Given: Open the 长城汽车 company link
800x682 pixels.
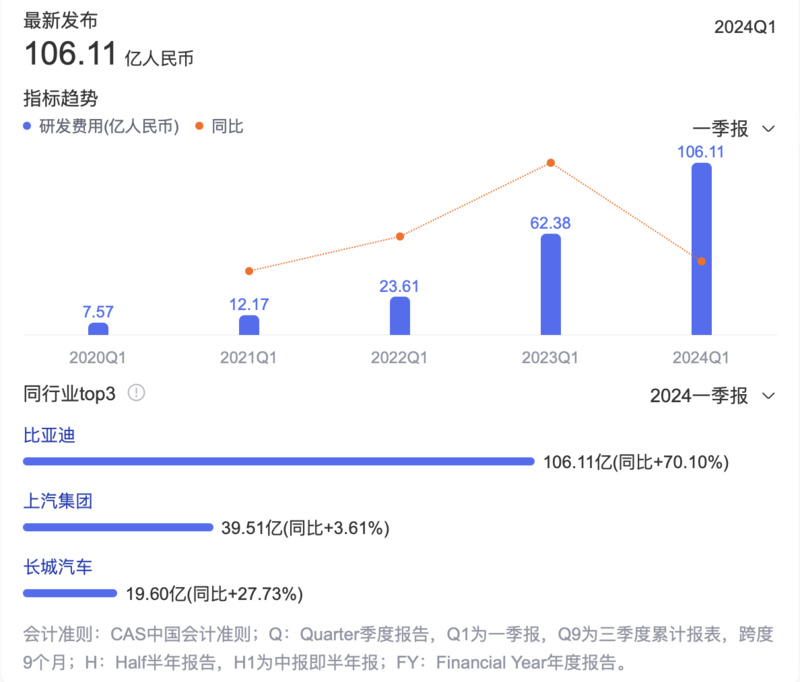Looking at the screenshot, I should tap(58, 567).
